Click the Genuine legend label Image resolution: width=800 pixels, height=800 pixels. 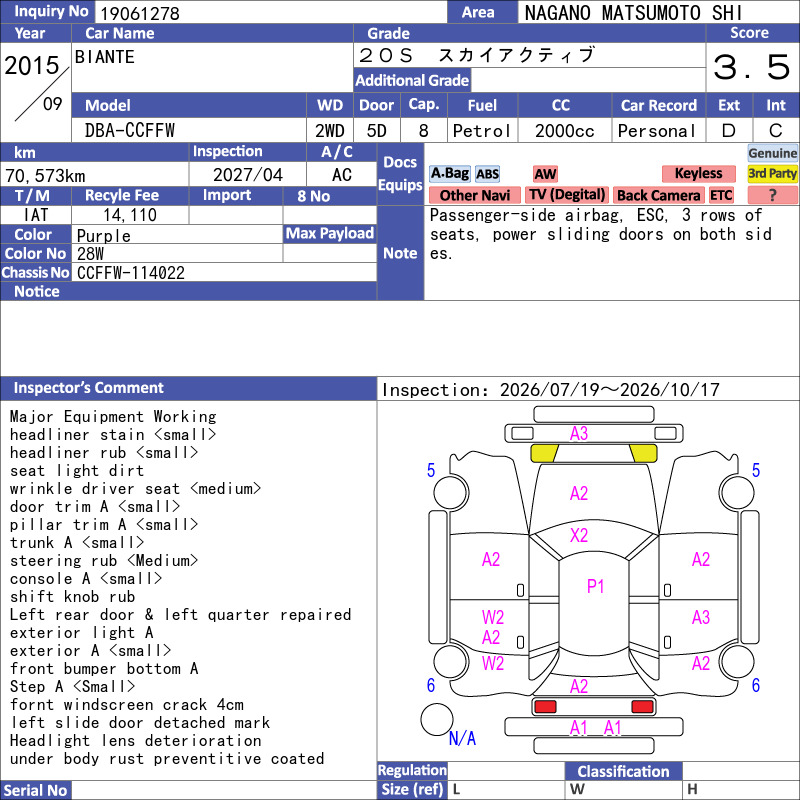tap(772, 153)
